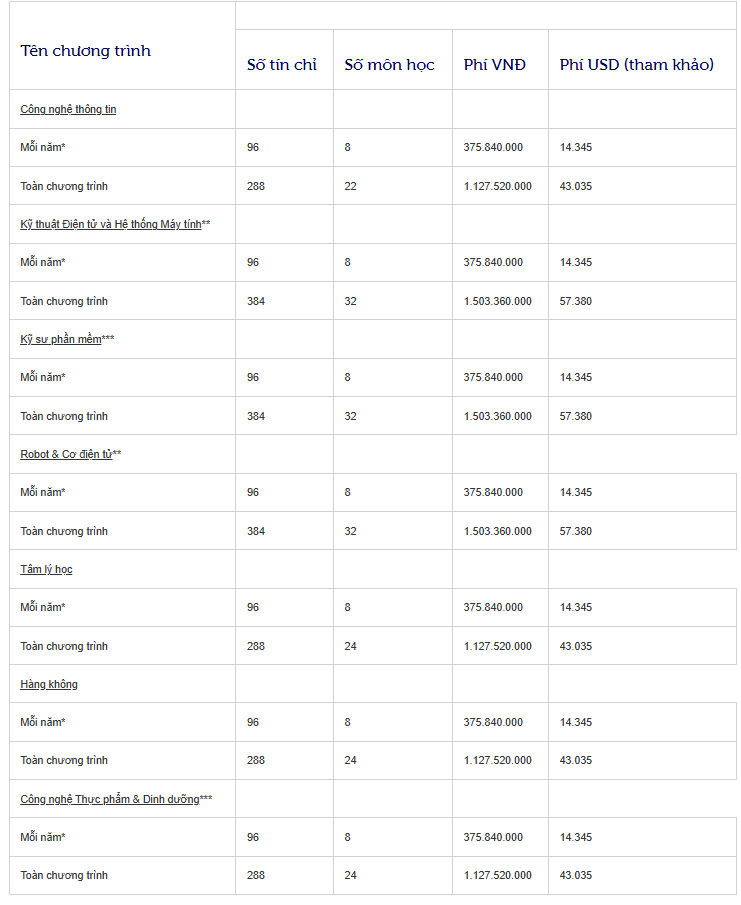Open the Robot & Cơ điện tử link
Viewport: 741px width, 905px height.
[66, 454]
